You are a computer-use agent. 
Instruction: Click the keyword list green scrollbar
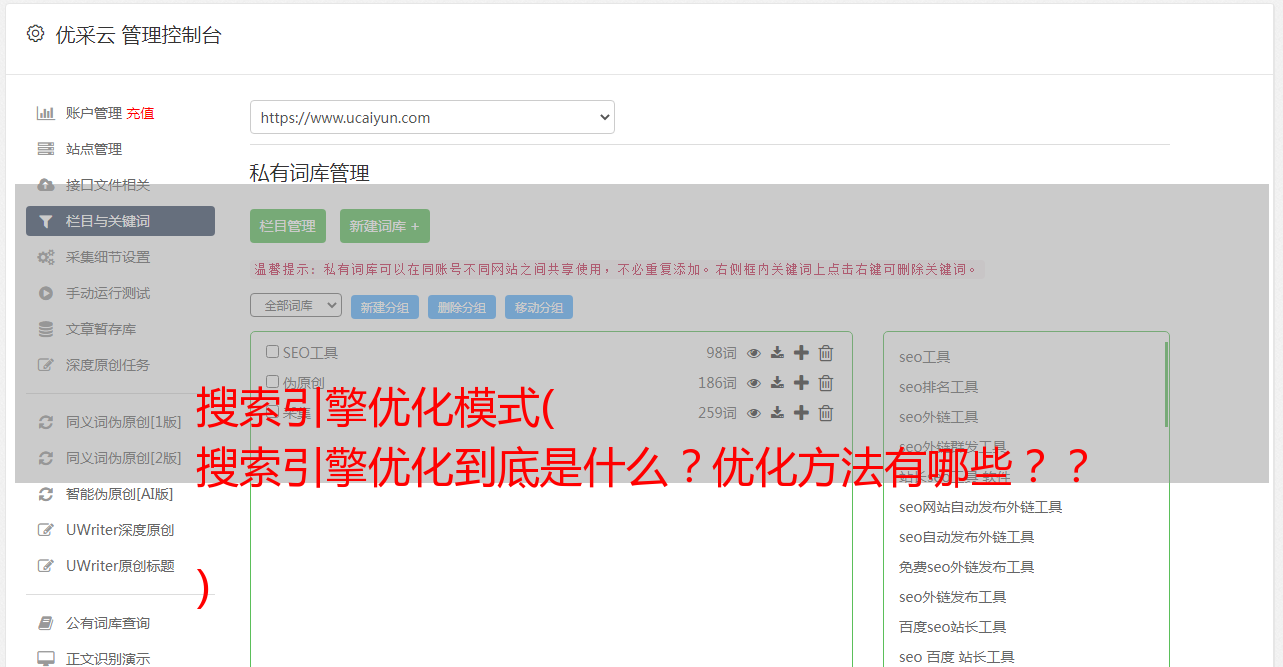tap(1166, 384)
